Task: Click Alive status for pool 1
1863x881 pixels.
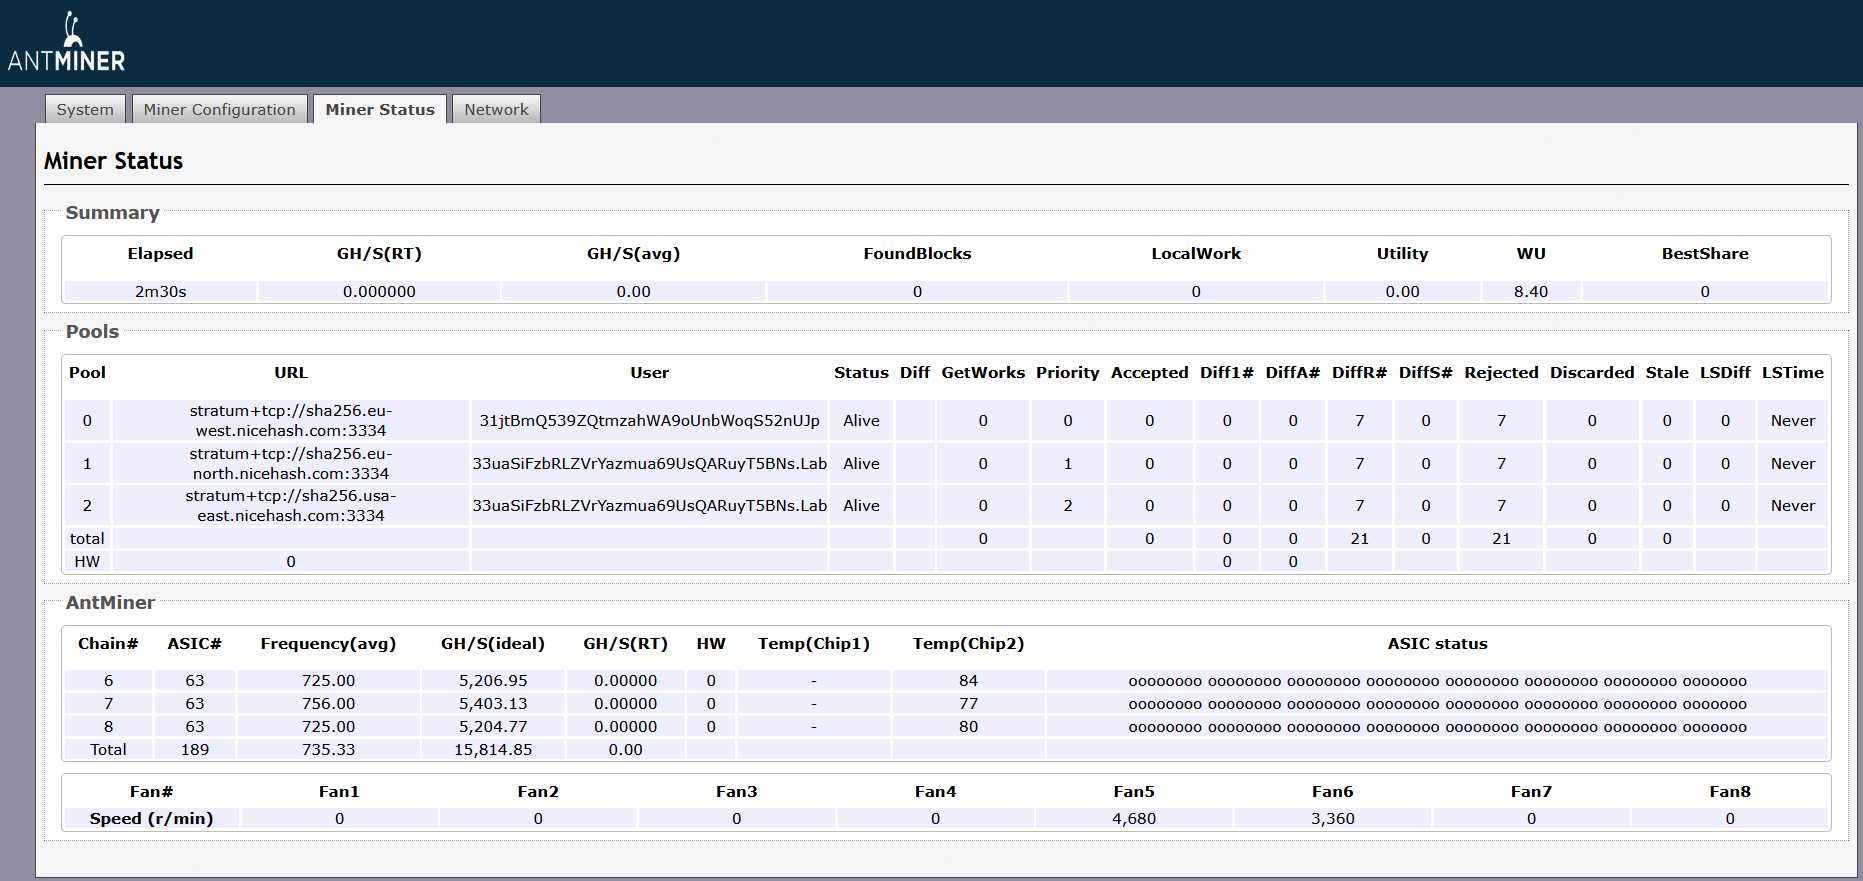Action: click(x=861, y=463)
